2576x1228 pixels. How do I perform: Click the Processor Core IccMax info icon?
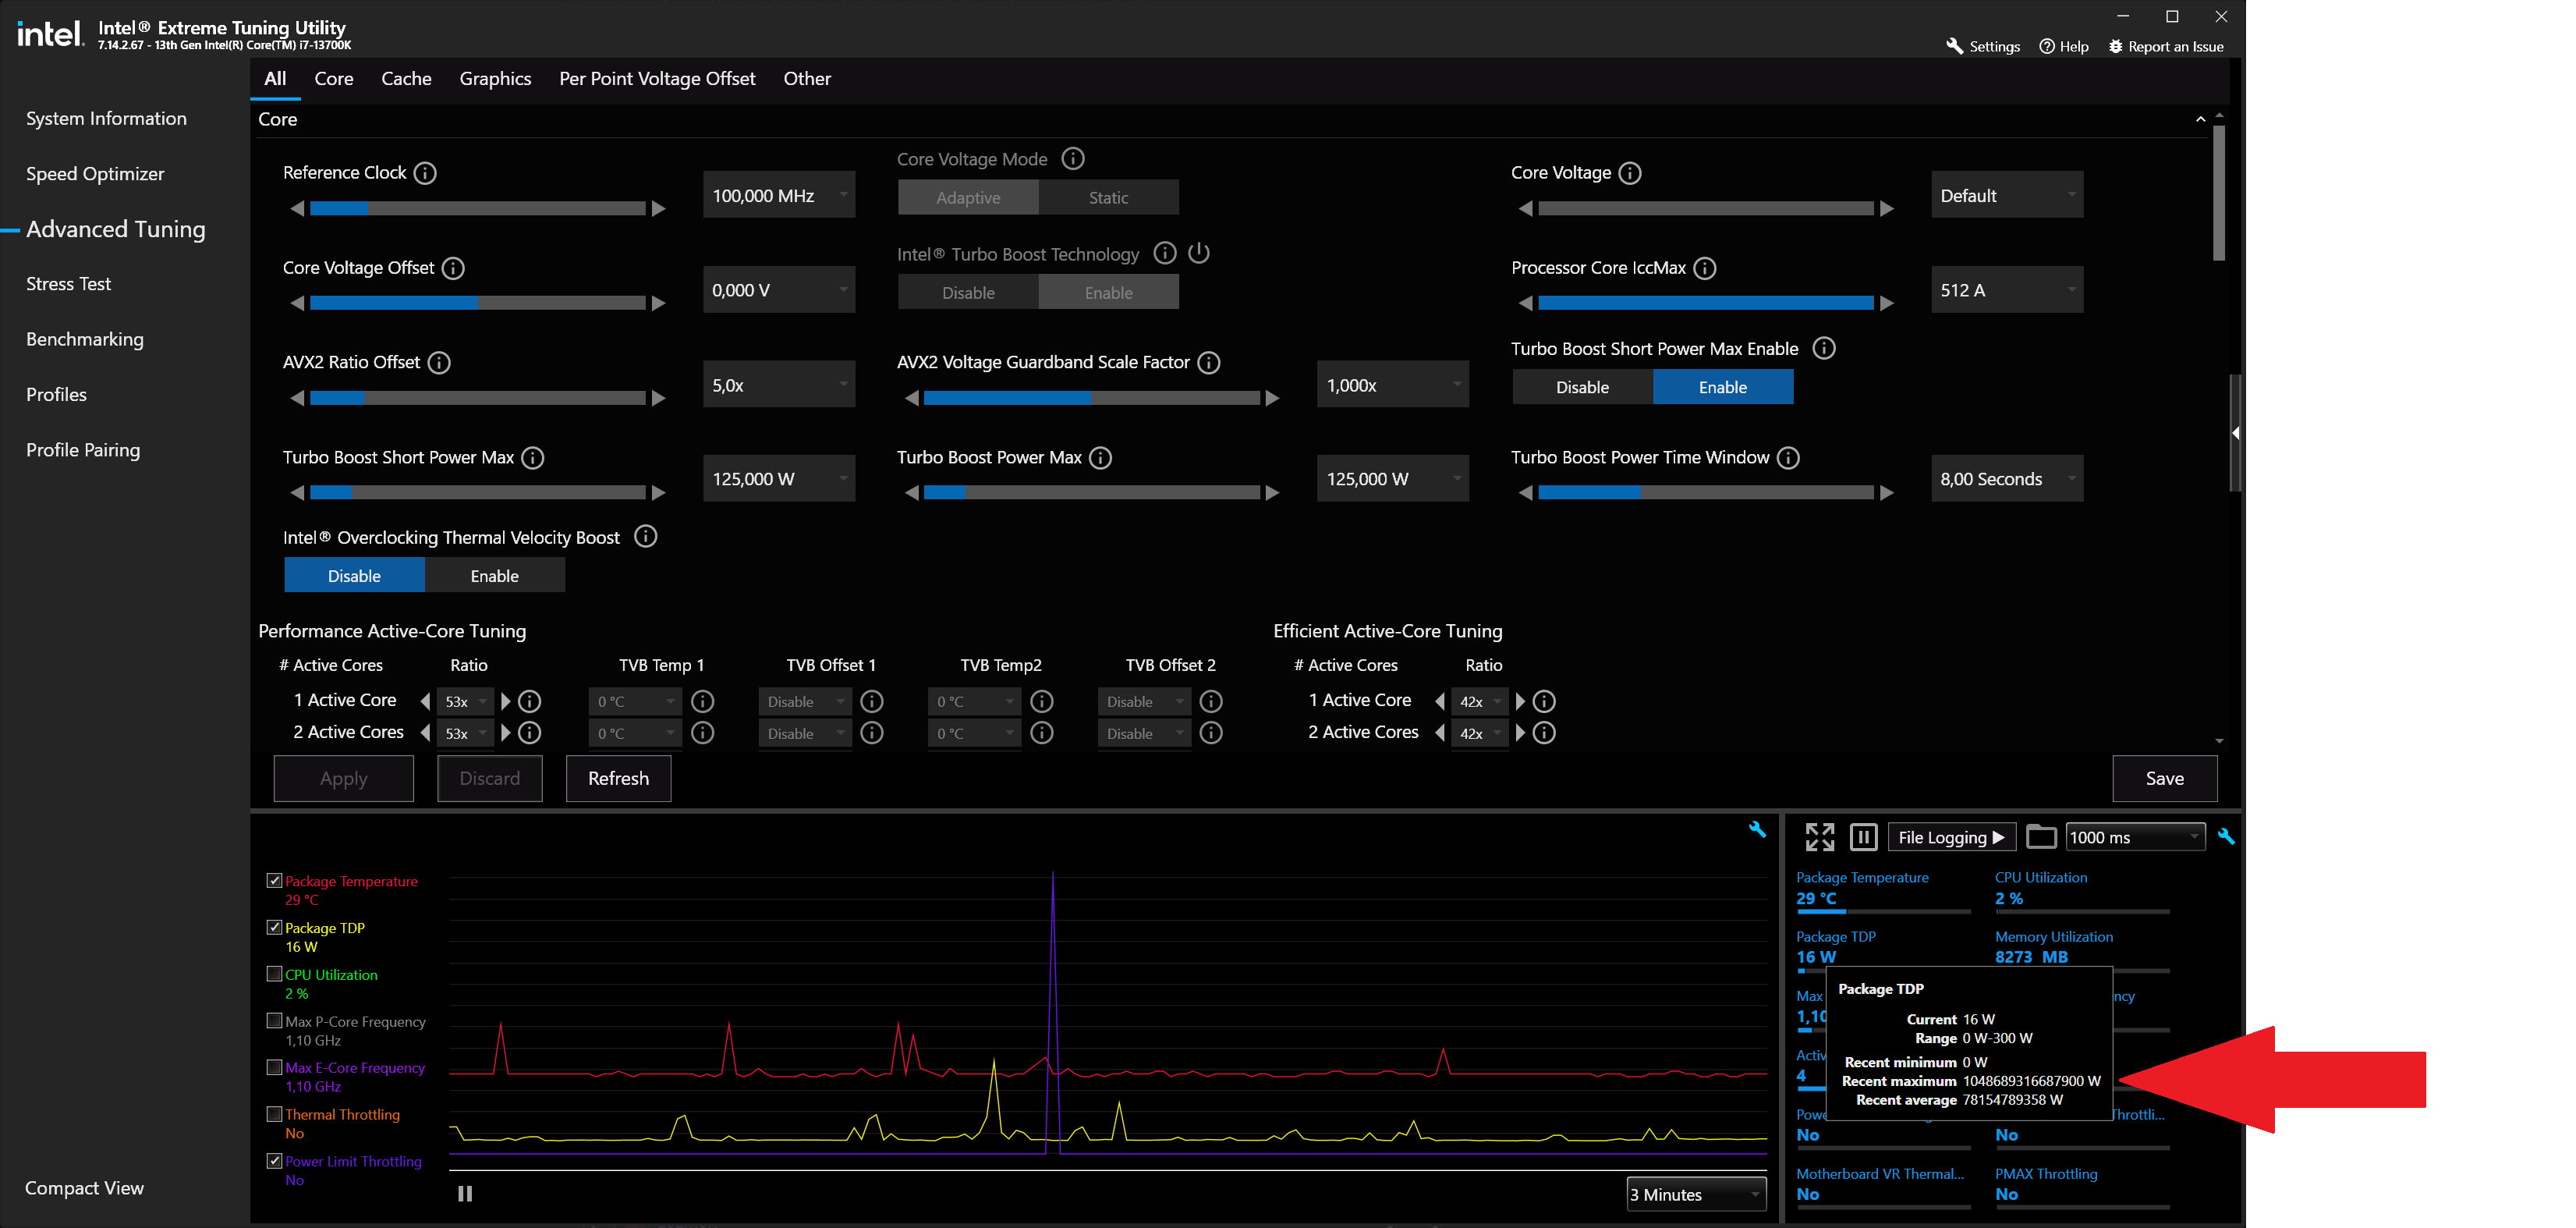(x=1705, y=268)
